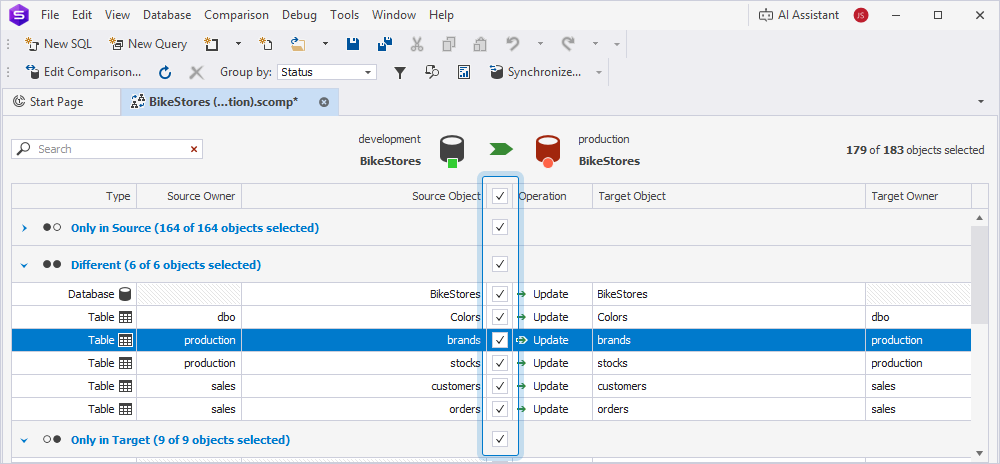Click the development source database icon
1000x464 pixels.
452,152
